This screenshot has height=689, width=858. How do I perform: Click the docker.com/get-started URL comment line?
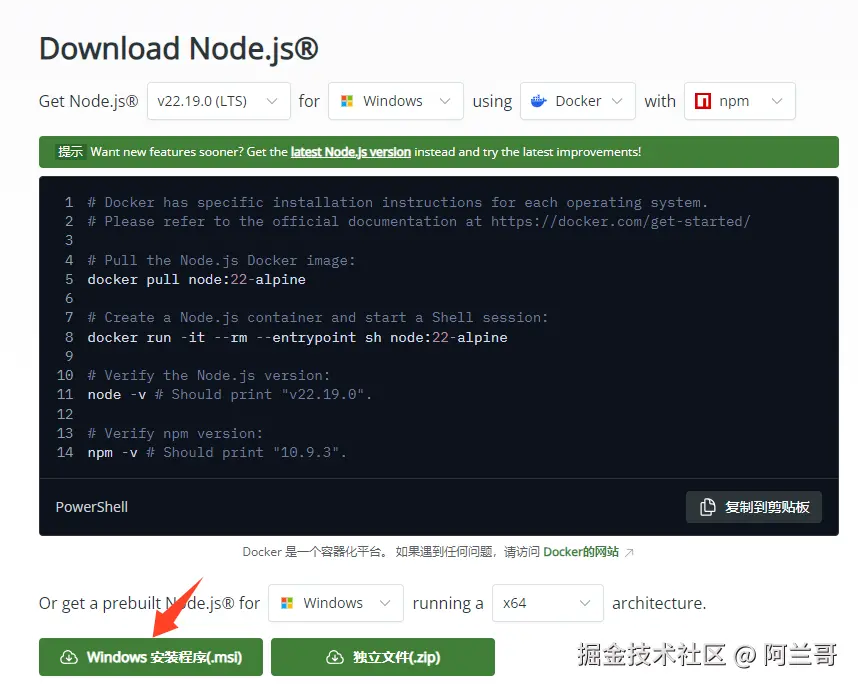[x=419, y=222]
